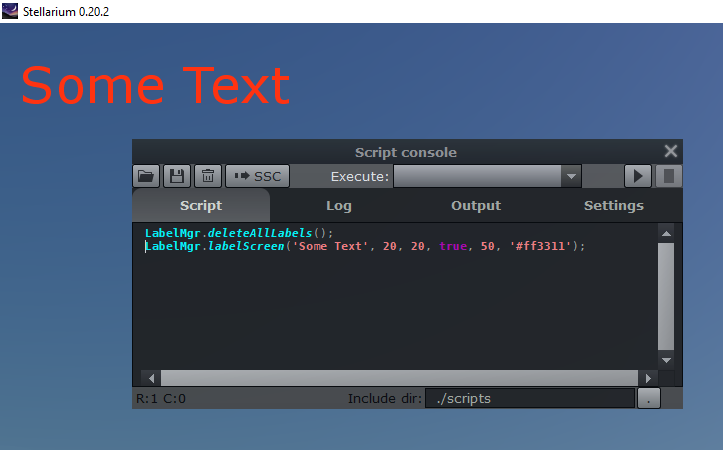The image size is (723, 450).
Task: Close the Script console window
Action: pos(671,151)
